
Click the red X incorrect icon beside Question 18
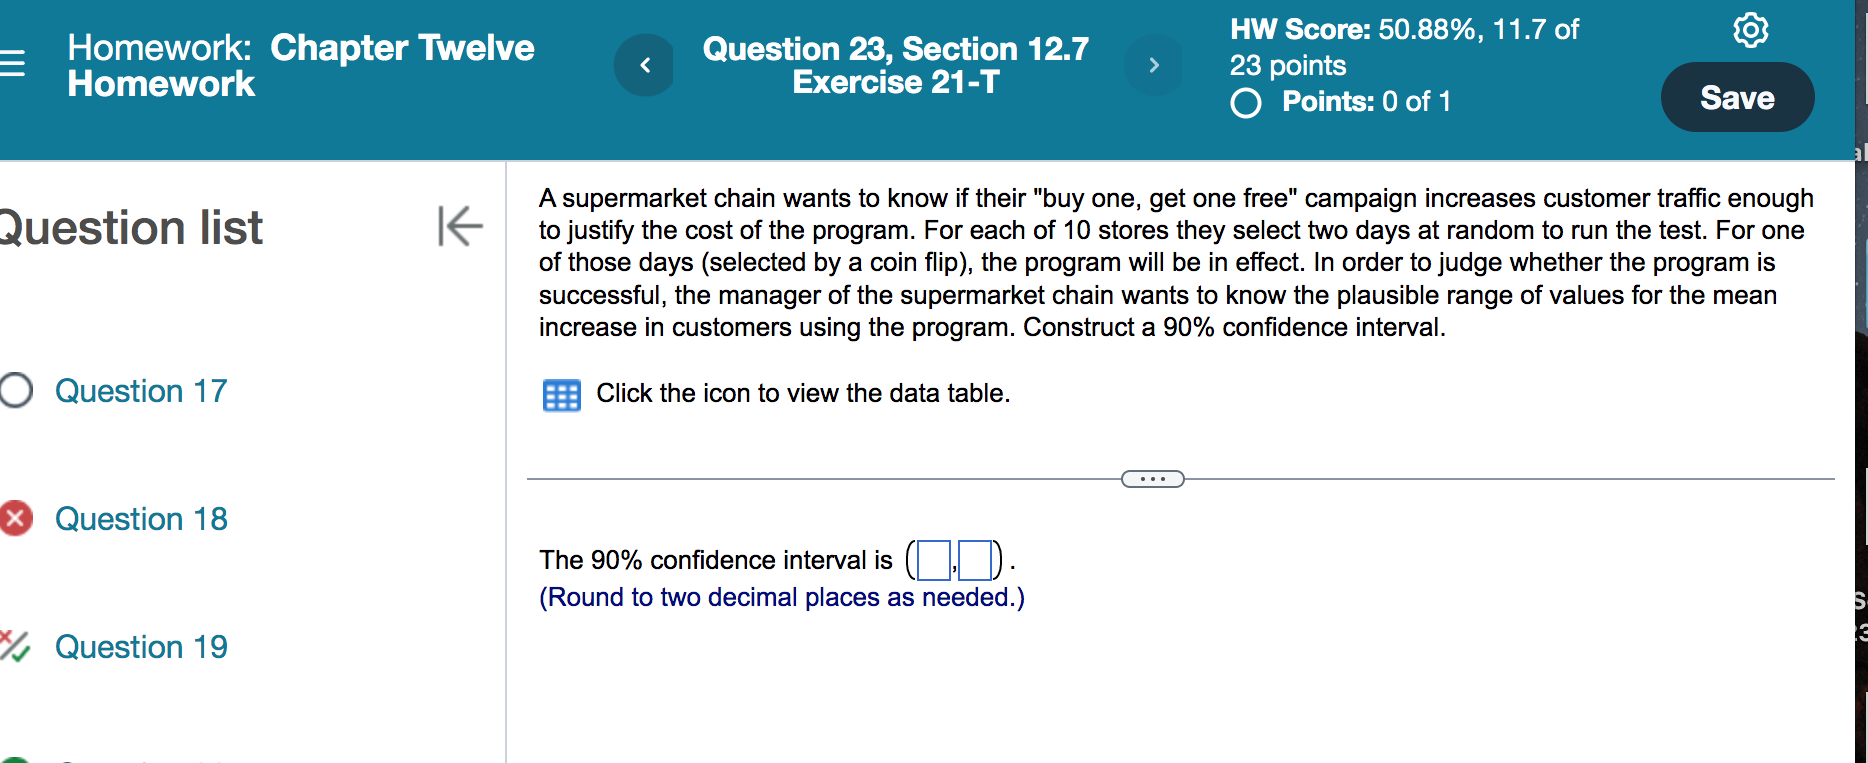click(14, 519)
